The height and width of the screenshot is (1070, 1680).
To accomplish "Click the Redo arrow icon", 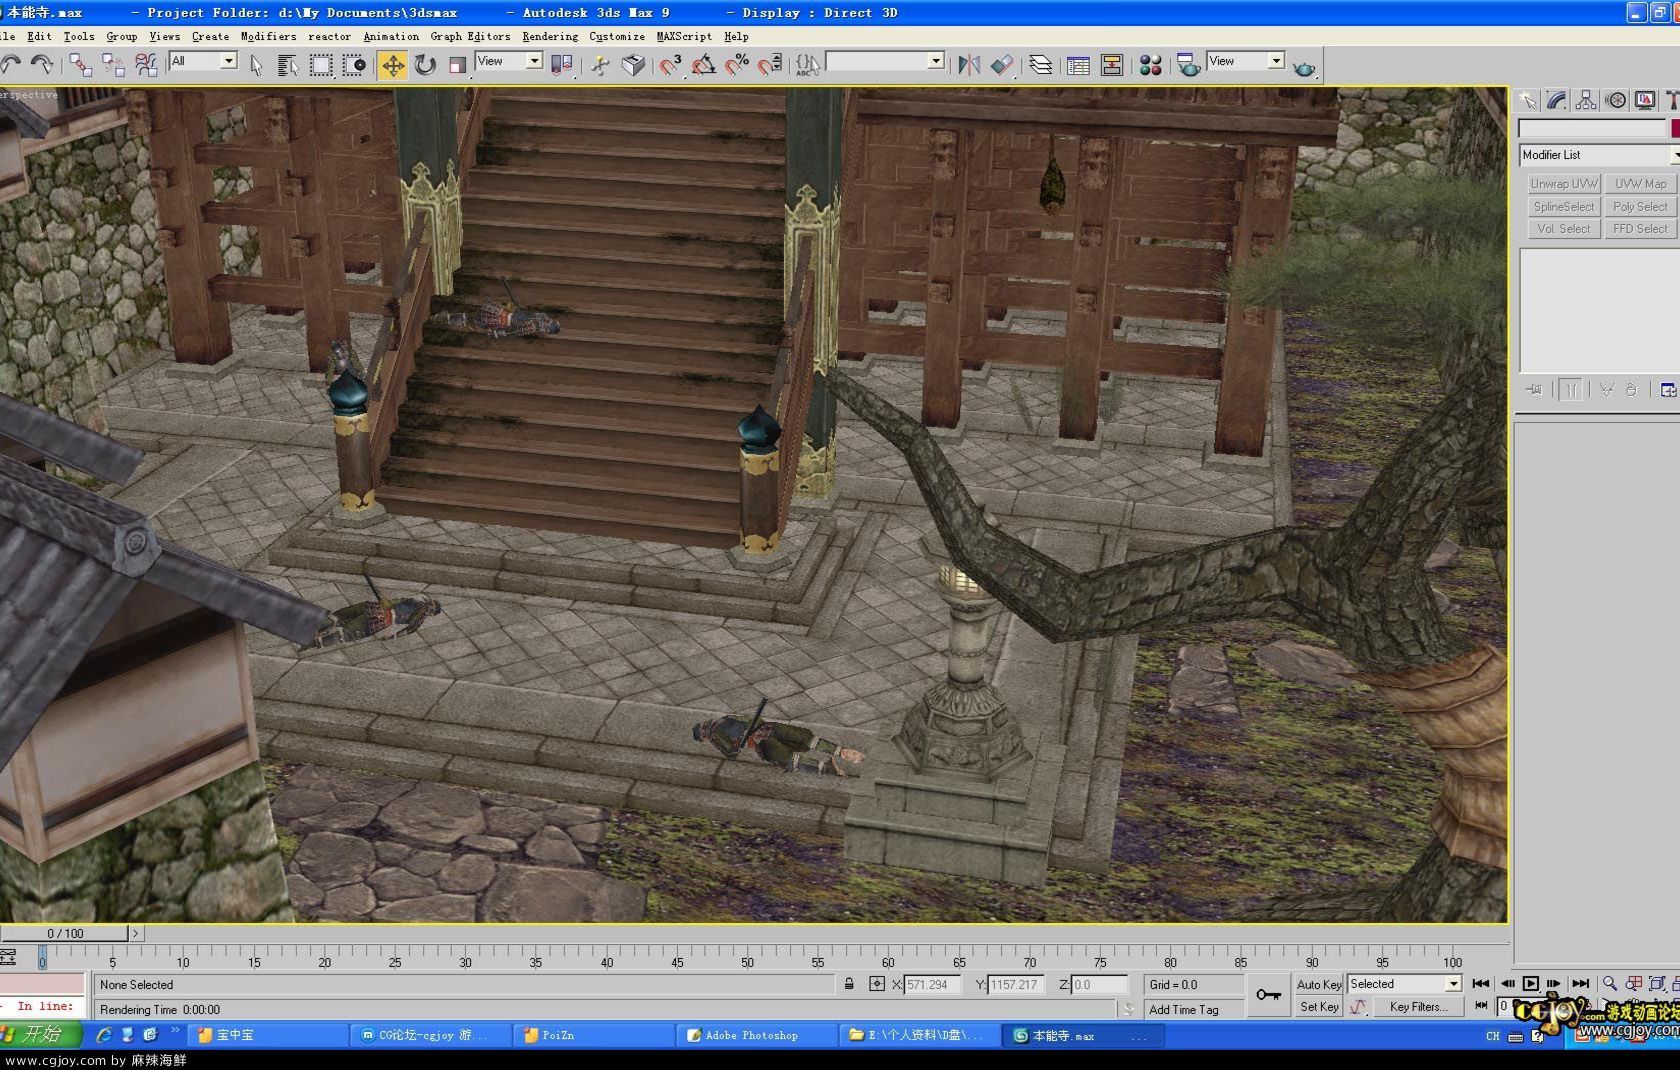I will pyautogui.click(x=42, y=65).
